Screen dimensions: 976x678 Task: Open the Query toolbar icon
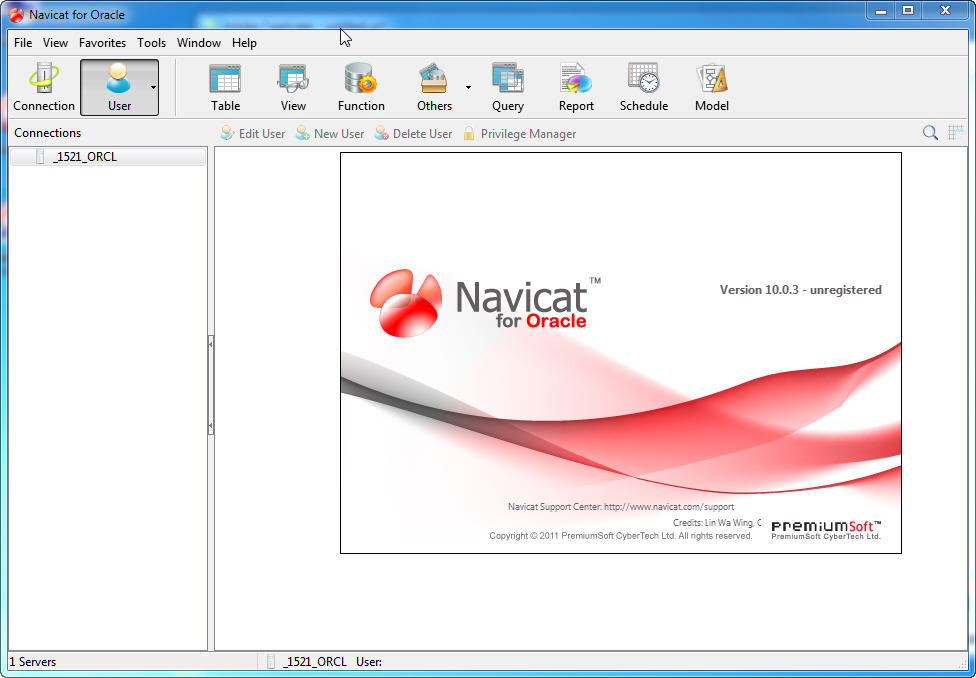(x=508, y=87)
